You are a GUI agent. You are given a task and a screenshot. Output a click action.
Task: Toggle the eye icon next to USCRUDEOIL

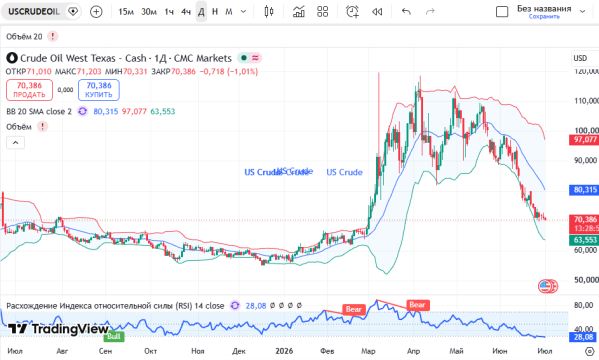73,11
